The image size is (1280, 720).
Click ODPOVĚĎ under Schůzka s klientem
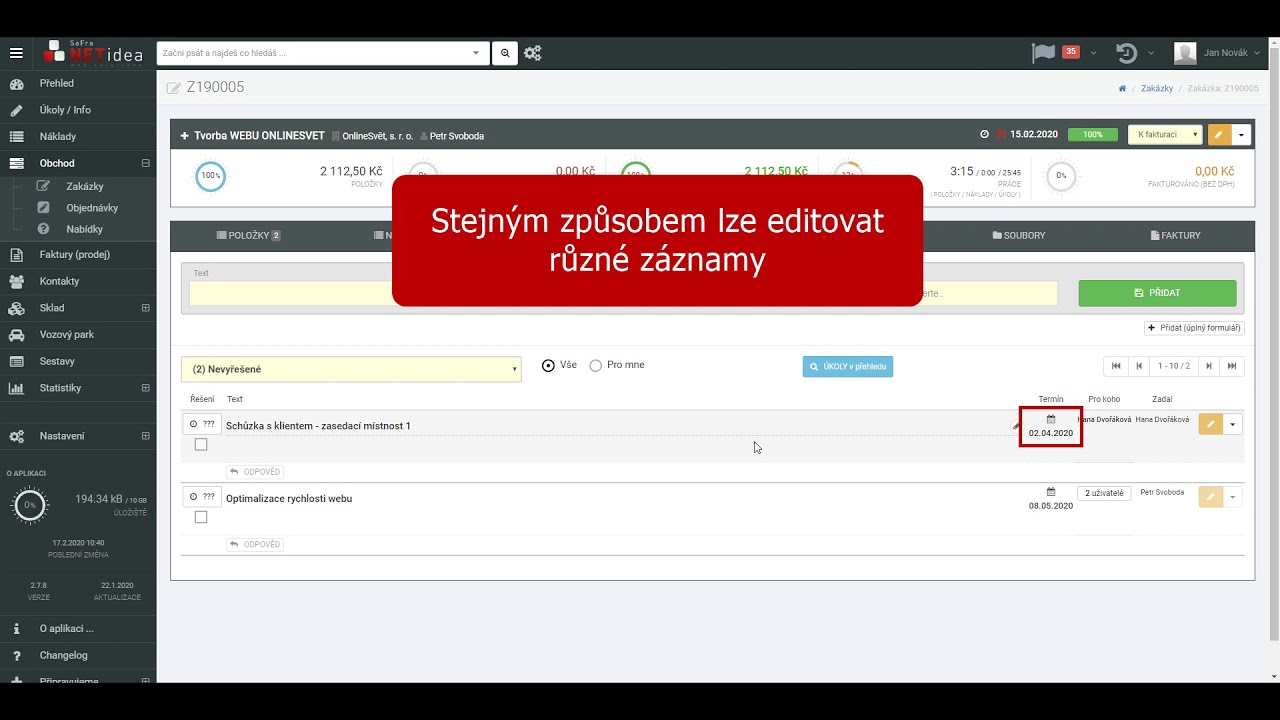click(x=254, y=472)
